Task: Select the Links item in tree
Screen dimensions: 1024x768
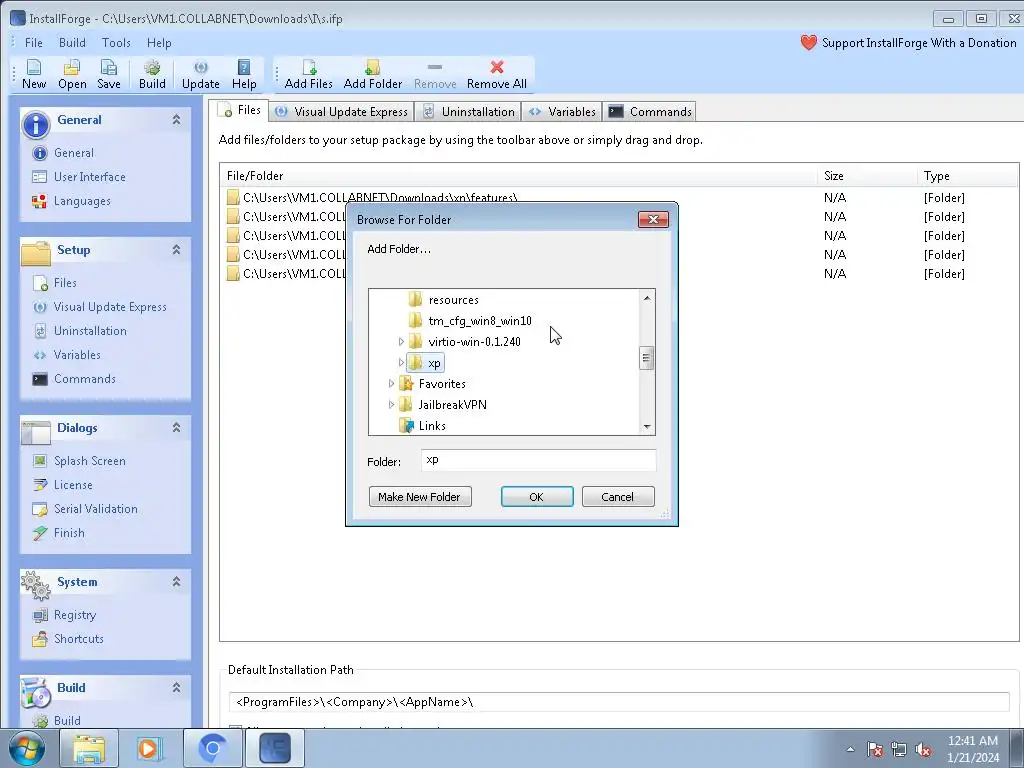Action: tap(432, 426)
